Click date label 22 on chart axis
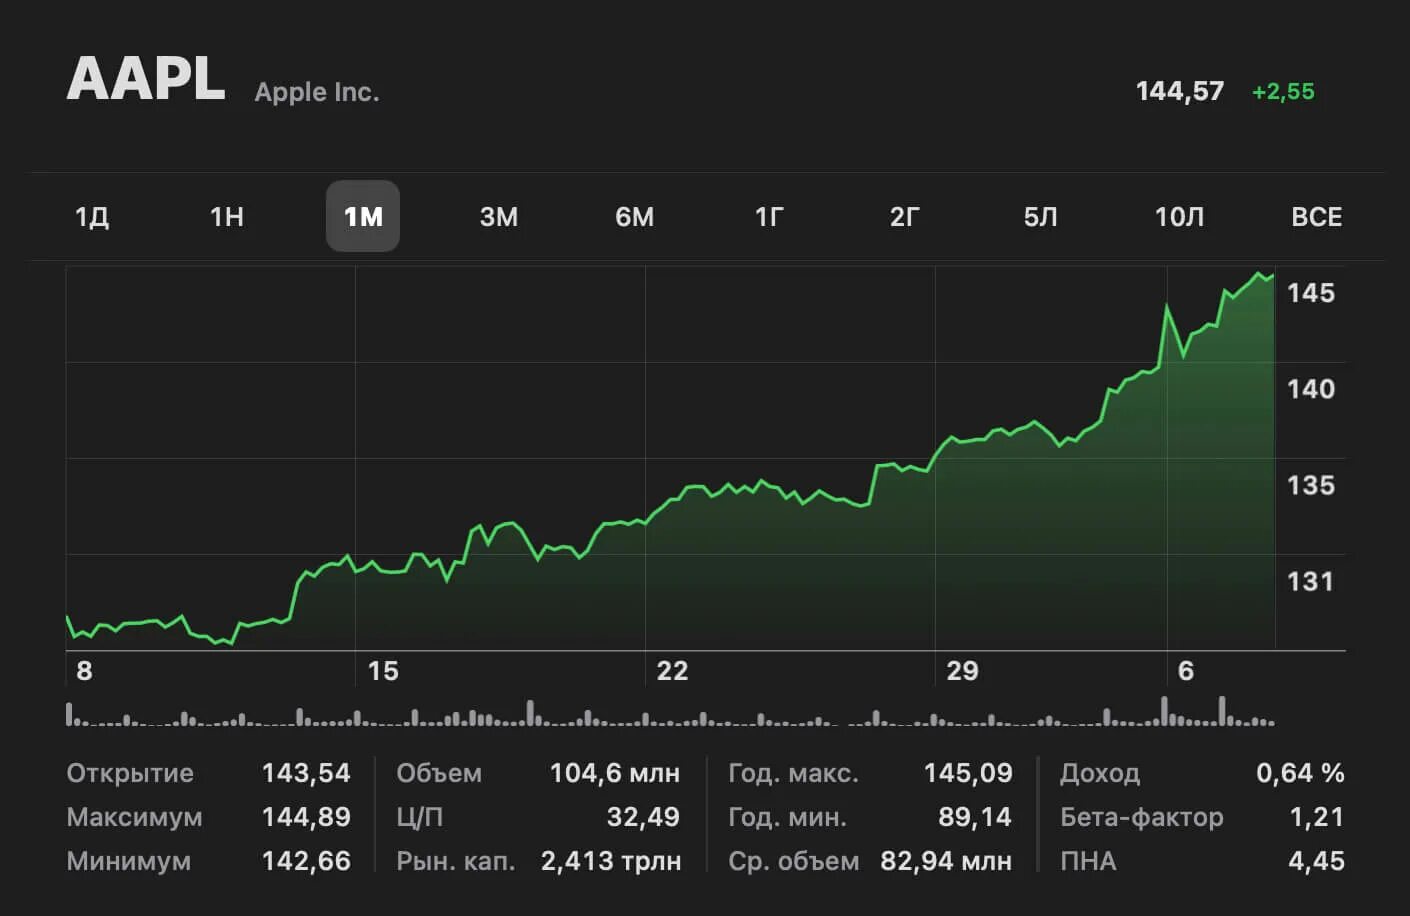 pyautogui.click(x=673, y=671)
